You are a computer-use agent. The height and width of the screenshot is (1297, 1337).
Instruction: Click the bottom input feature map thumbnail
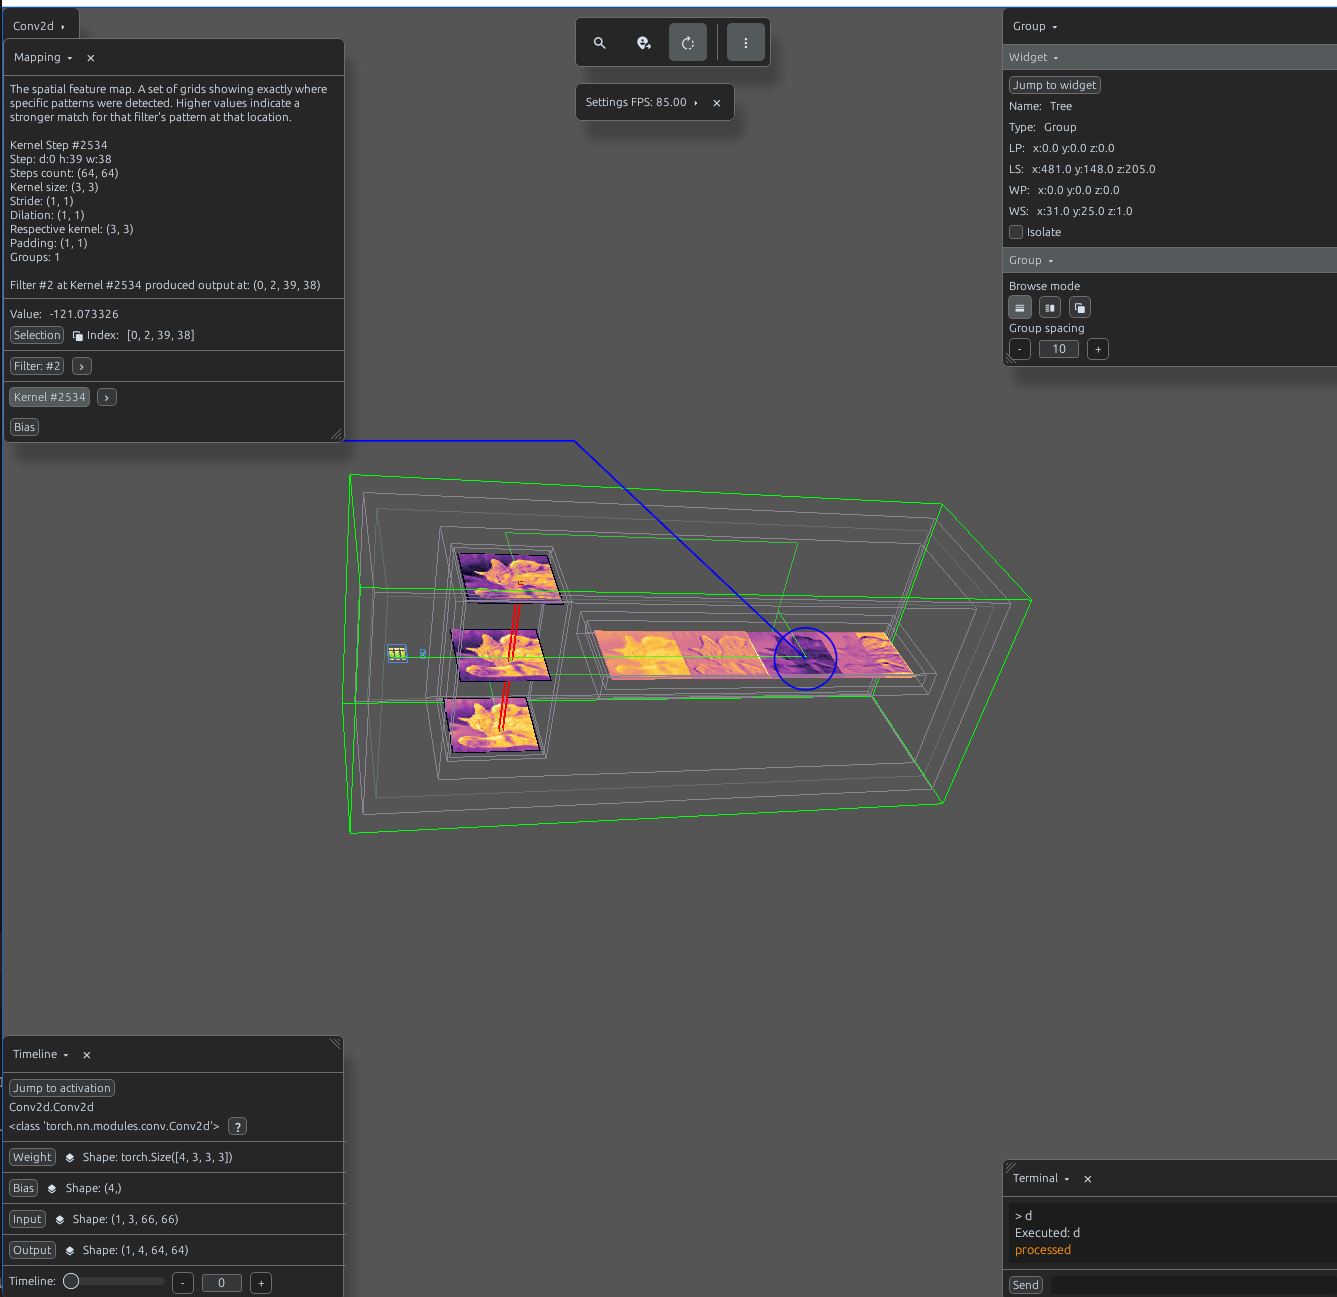(492, 725)
